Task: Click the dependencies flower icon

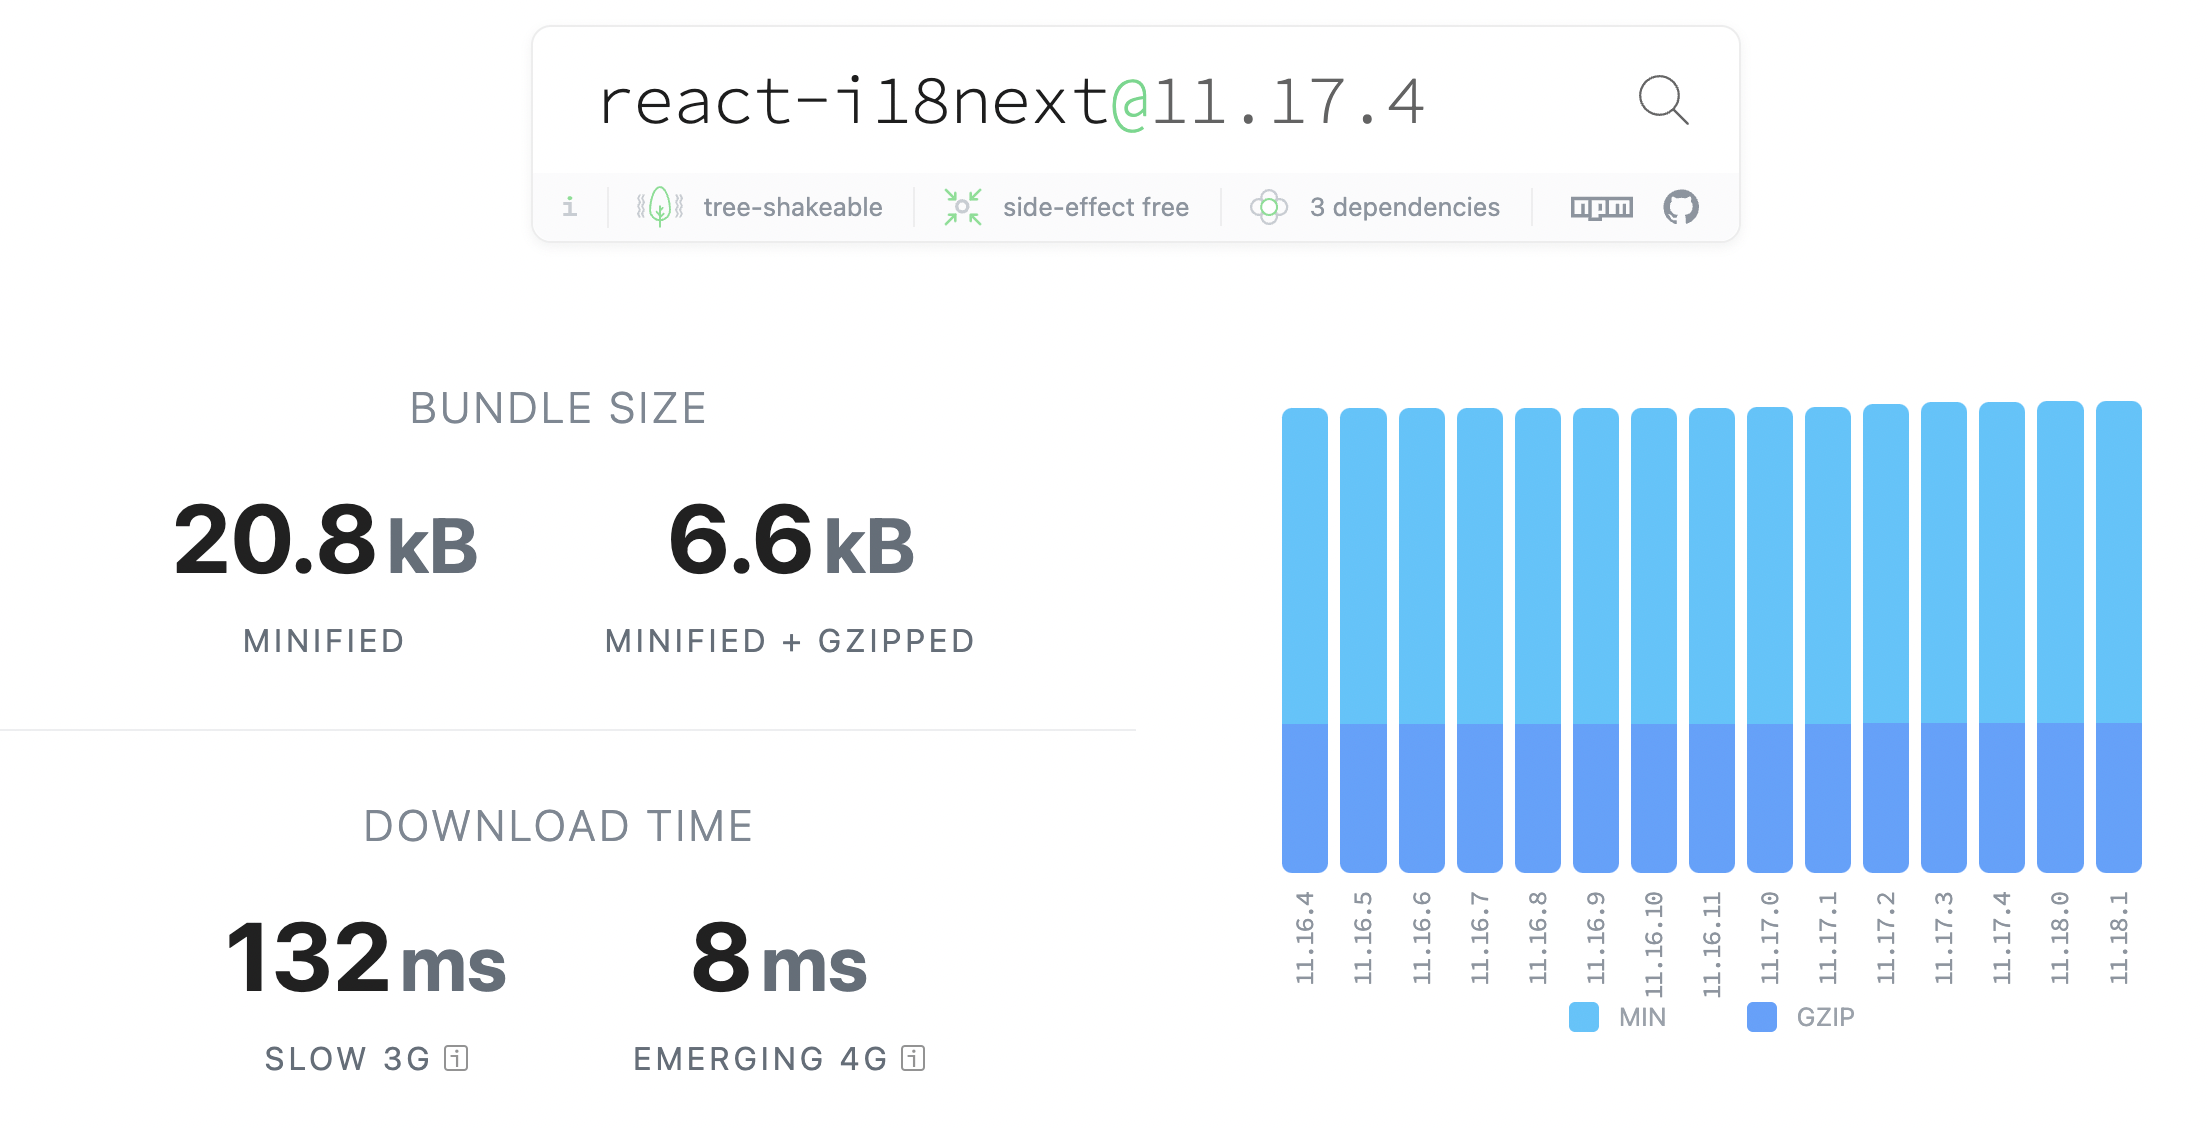Action: [1270, 207]
